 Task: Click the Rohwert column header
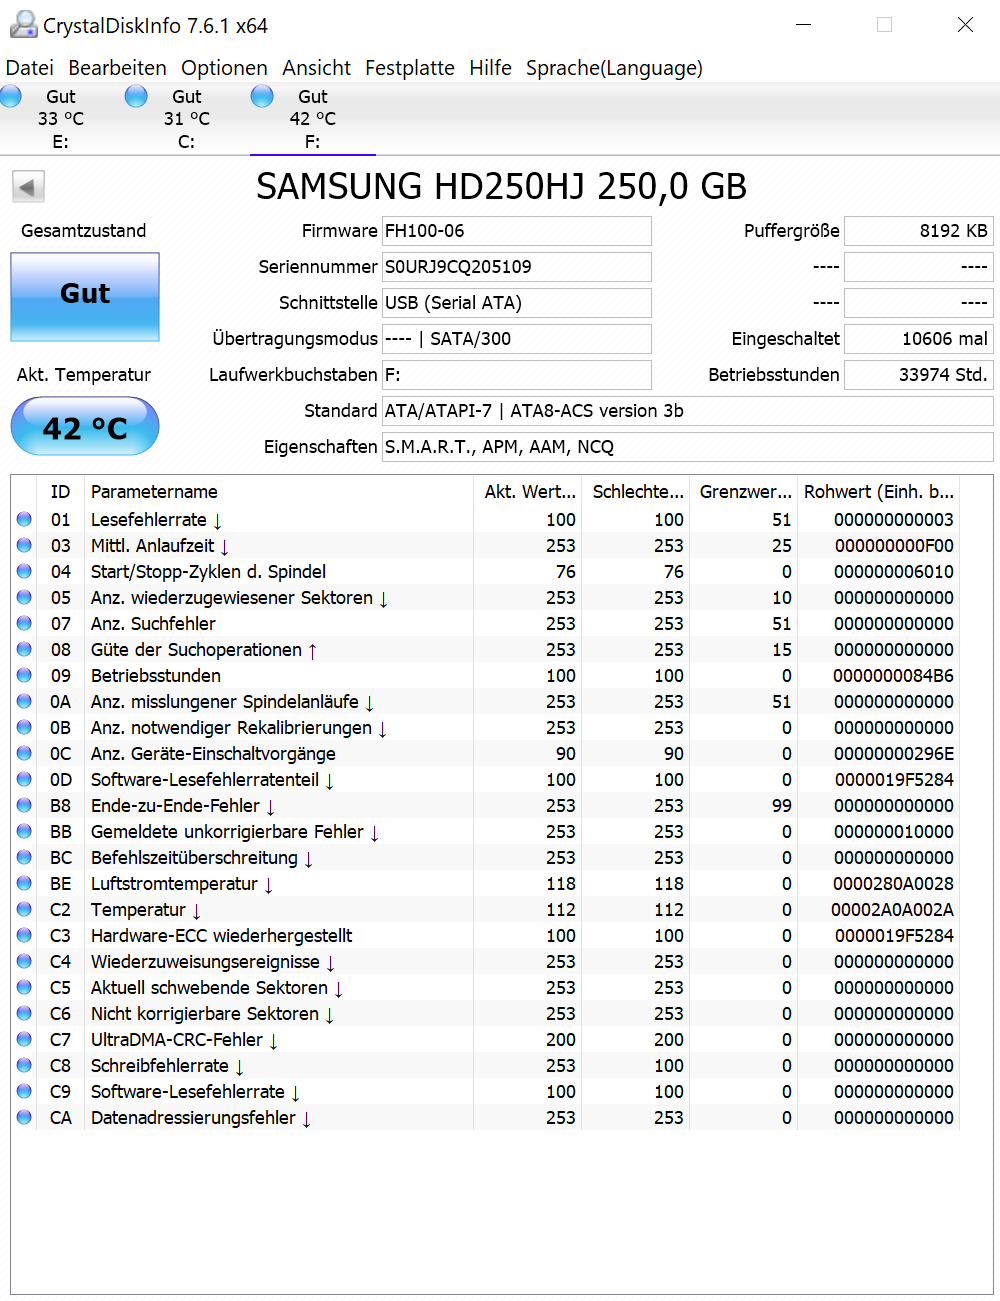(x=878, y=491)
